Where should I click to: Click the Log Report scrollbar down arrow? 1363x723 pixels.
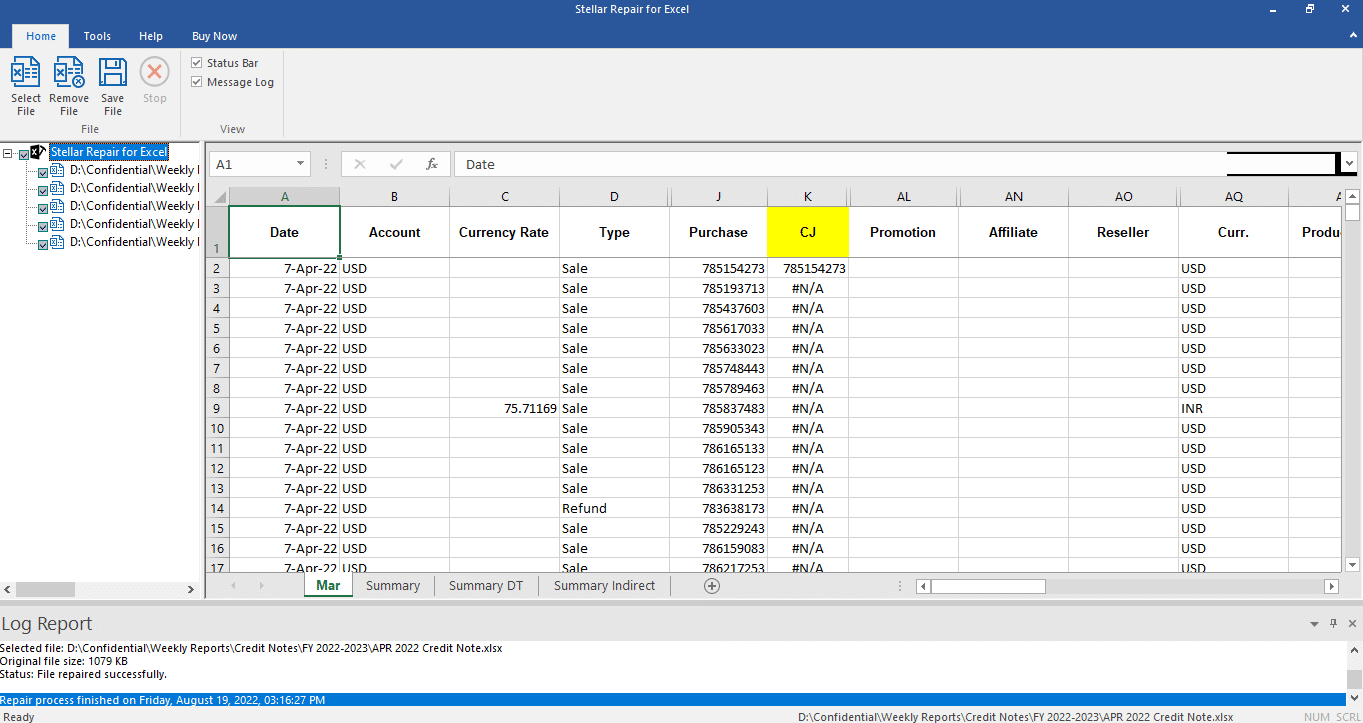(1354, 698)
